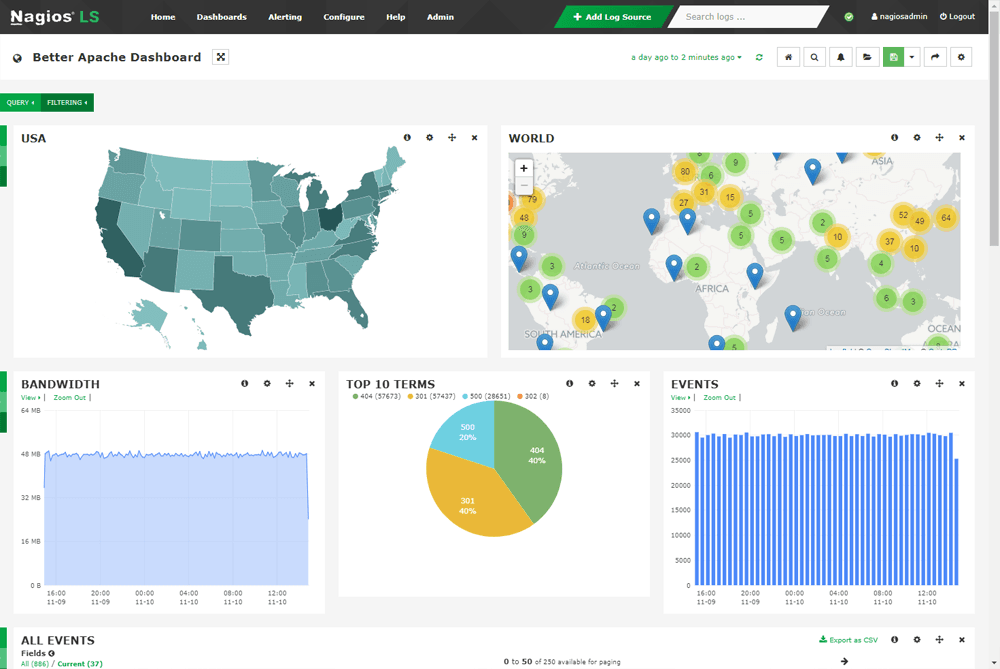Open the dashboard settings gear icon
The height and width of the screenshot is (669, 1000).
(961, 57)
